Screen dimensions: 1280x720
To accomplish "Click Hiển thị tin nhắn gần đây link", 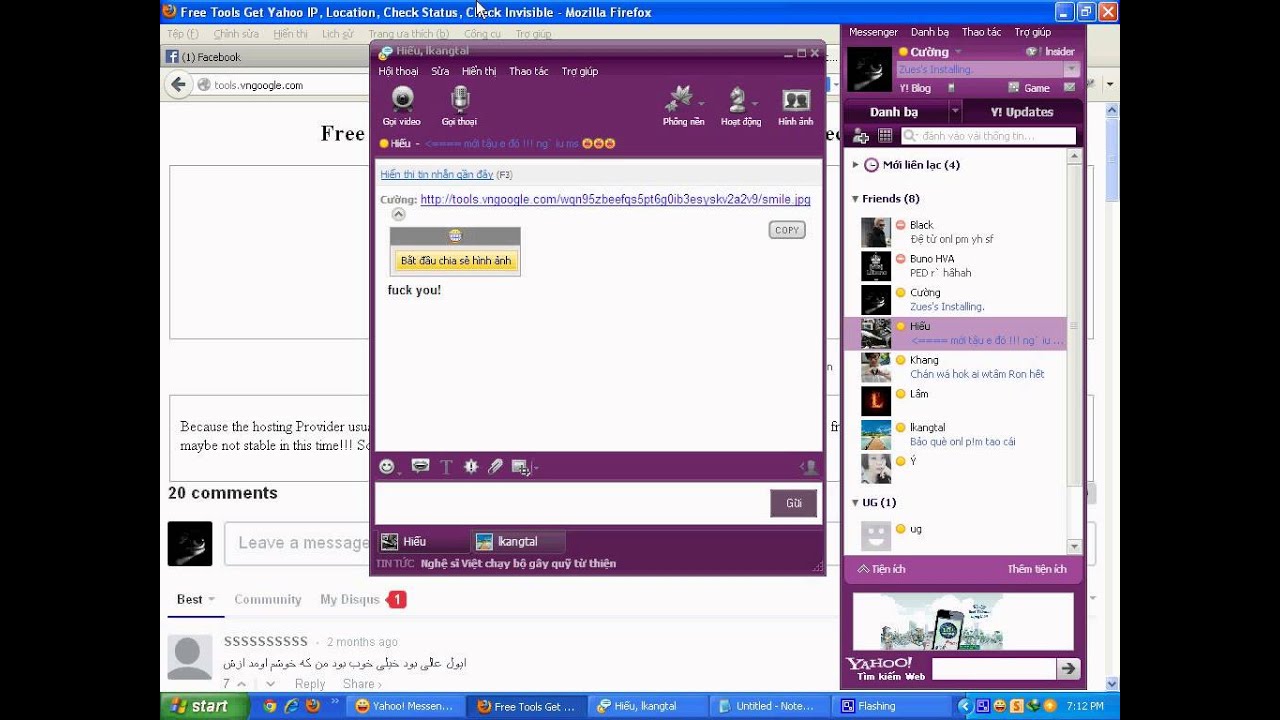I will (x=437, y=175).
